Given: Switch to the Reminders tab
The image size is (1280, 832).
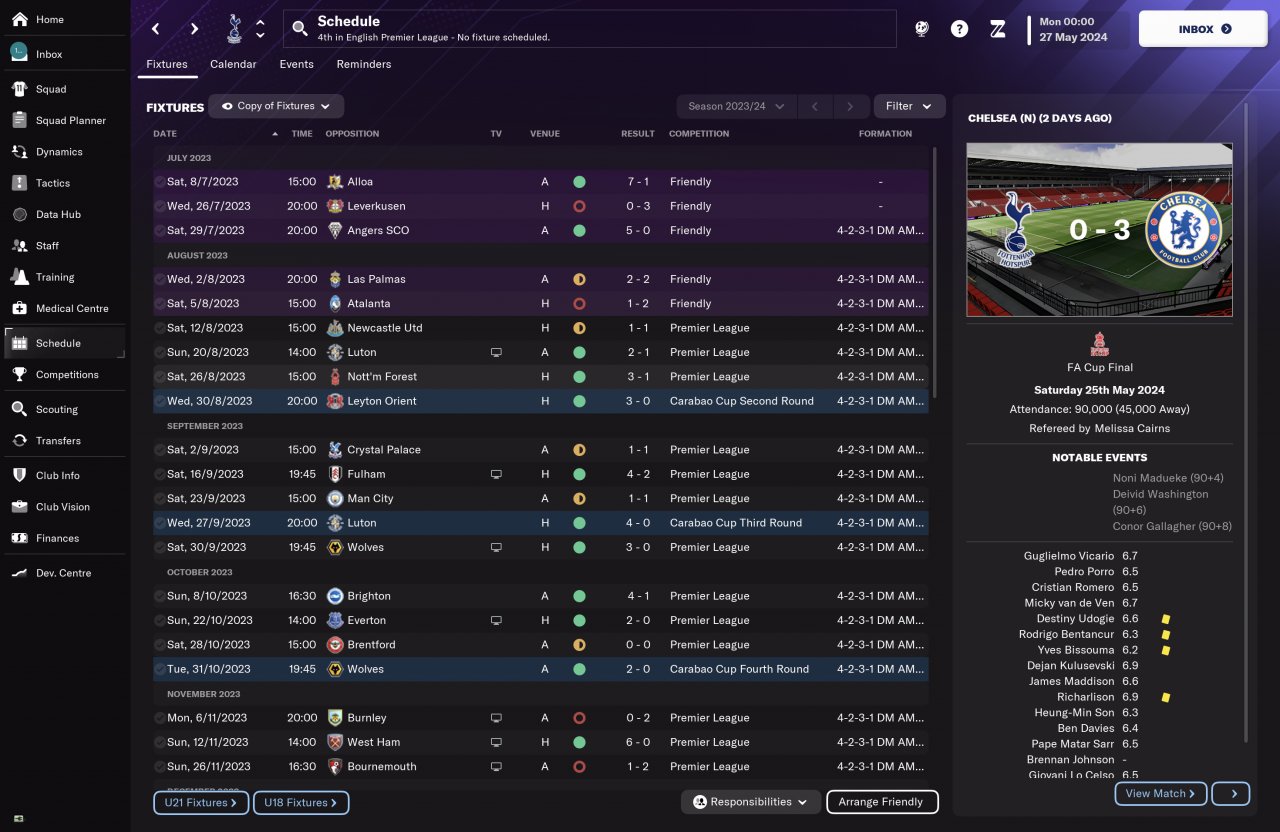Looking at the screenshot, I should coord(364,64).
